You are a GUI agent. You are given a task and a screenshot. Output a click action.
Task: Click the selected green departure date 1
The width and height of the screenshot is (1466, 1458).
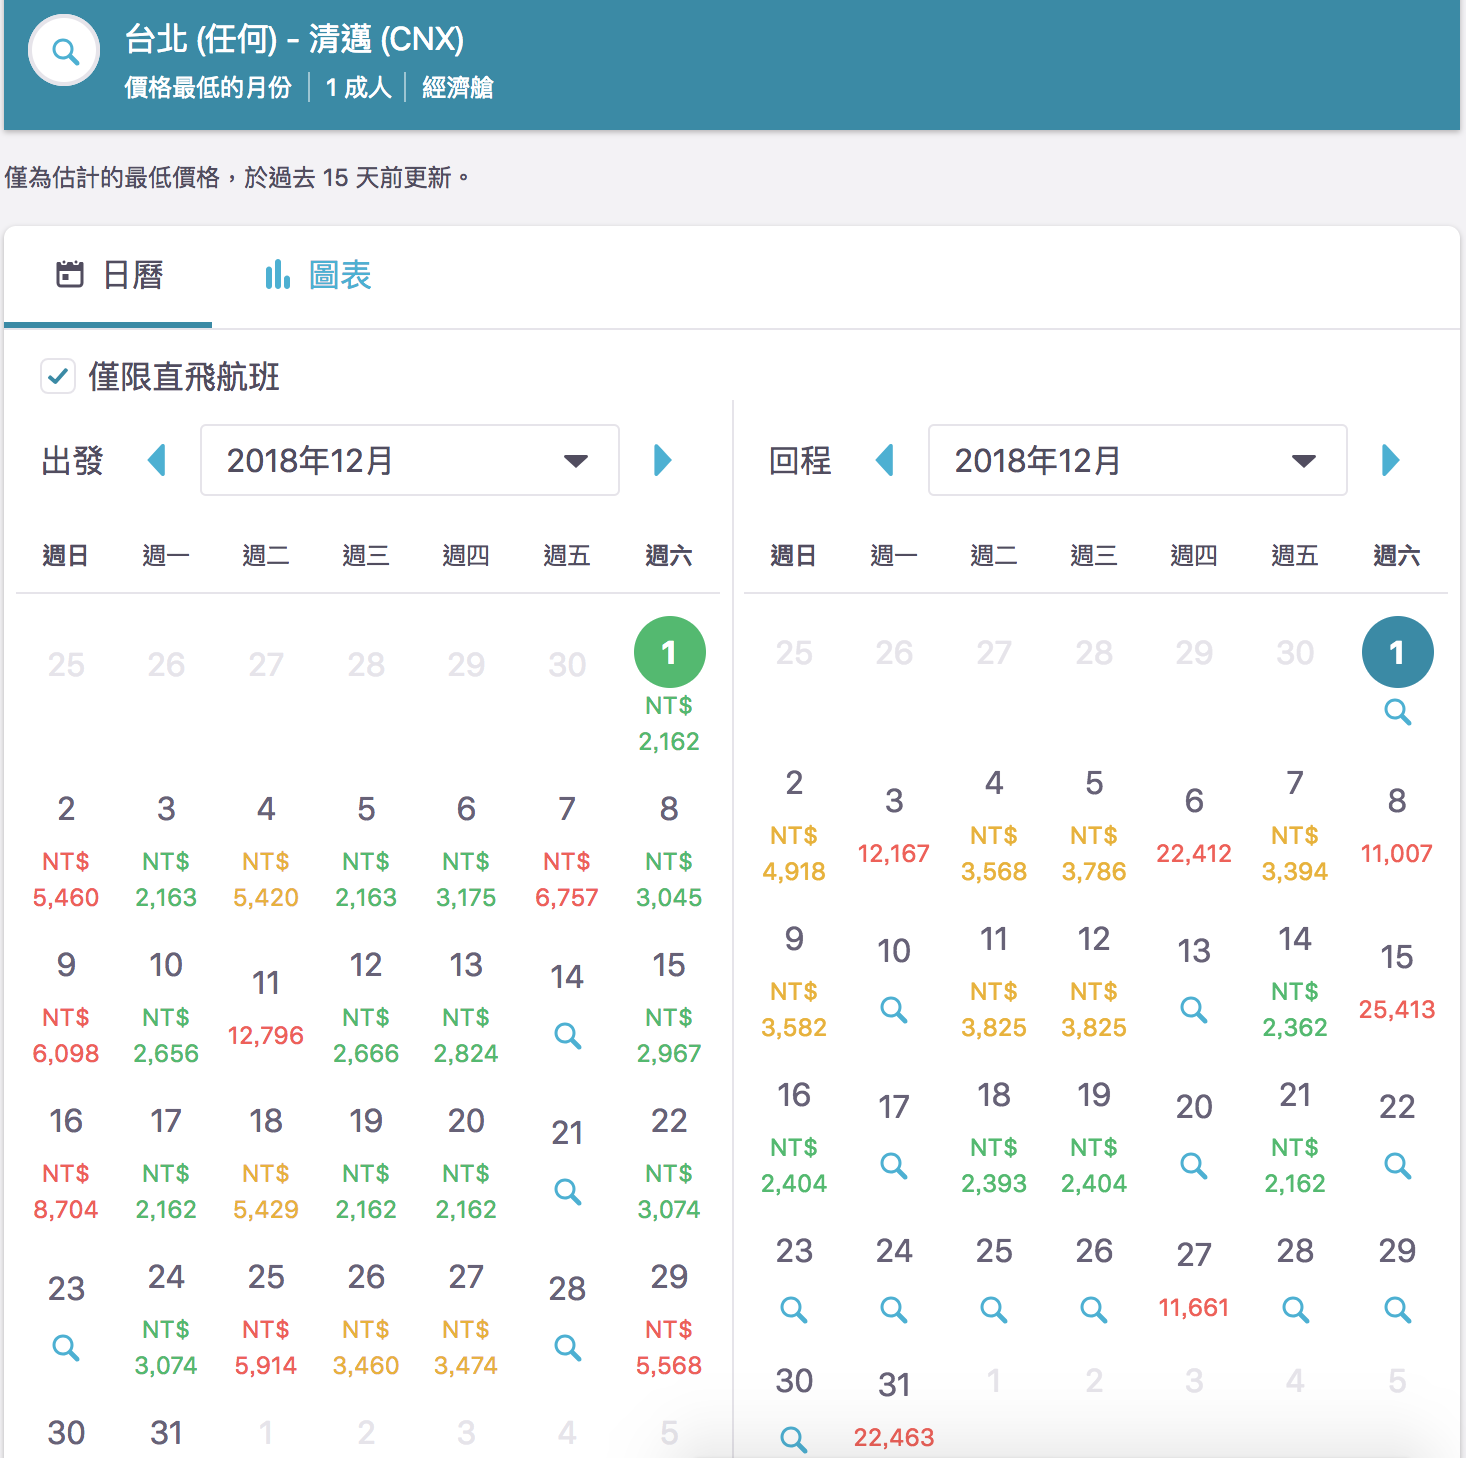click(669, 652)
